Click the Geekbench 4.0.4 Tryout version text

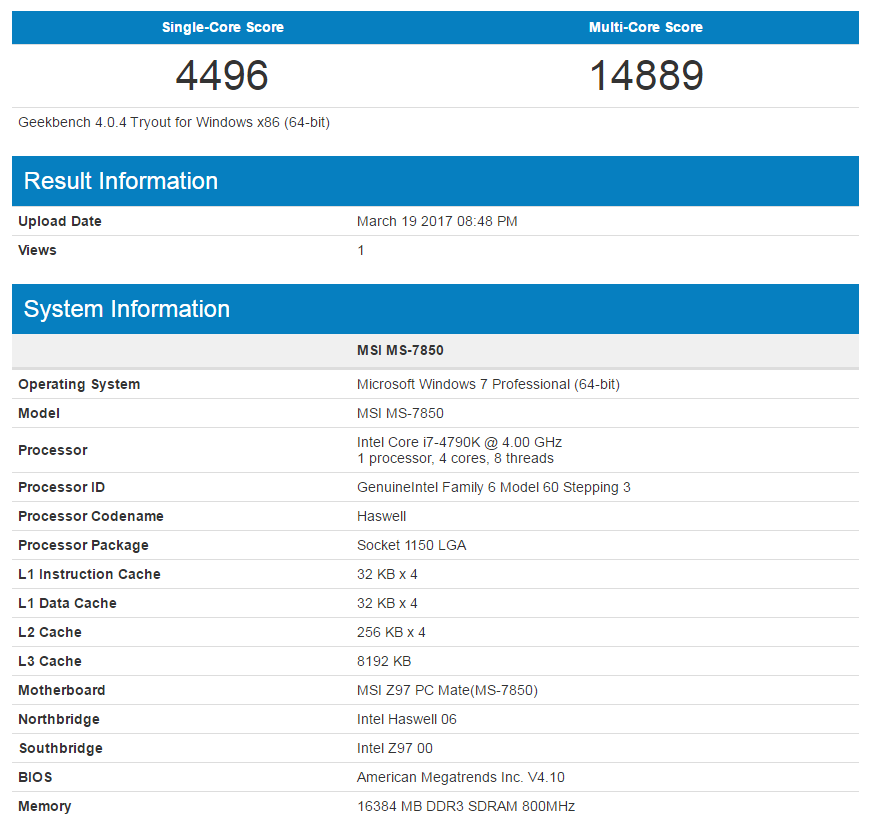(x=174, y=122)
